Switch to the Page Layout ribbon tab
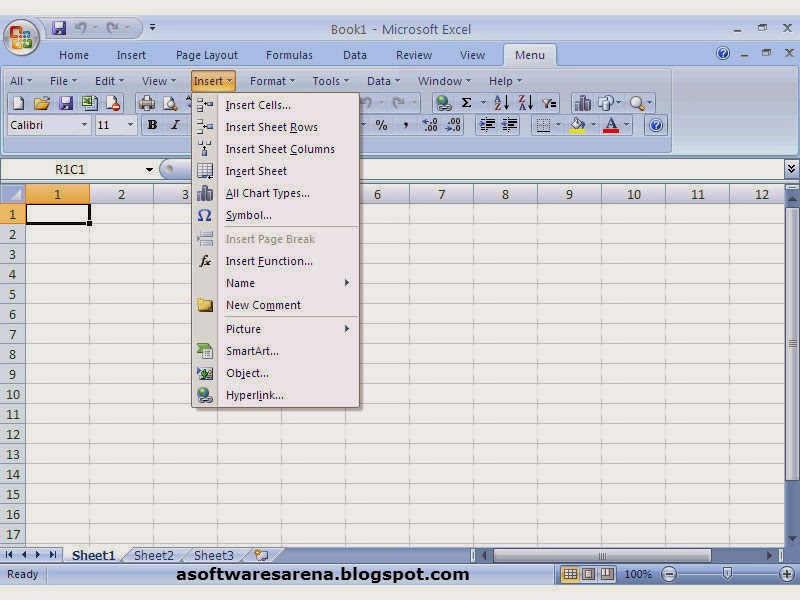800x600 pixels. click(x=207, y=55)
